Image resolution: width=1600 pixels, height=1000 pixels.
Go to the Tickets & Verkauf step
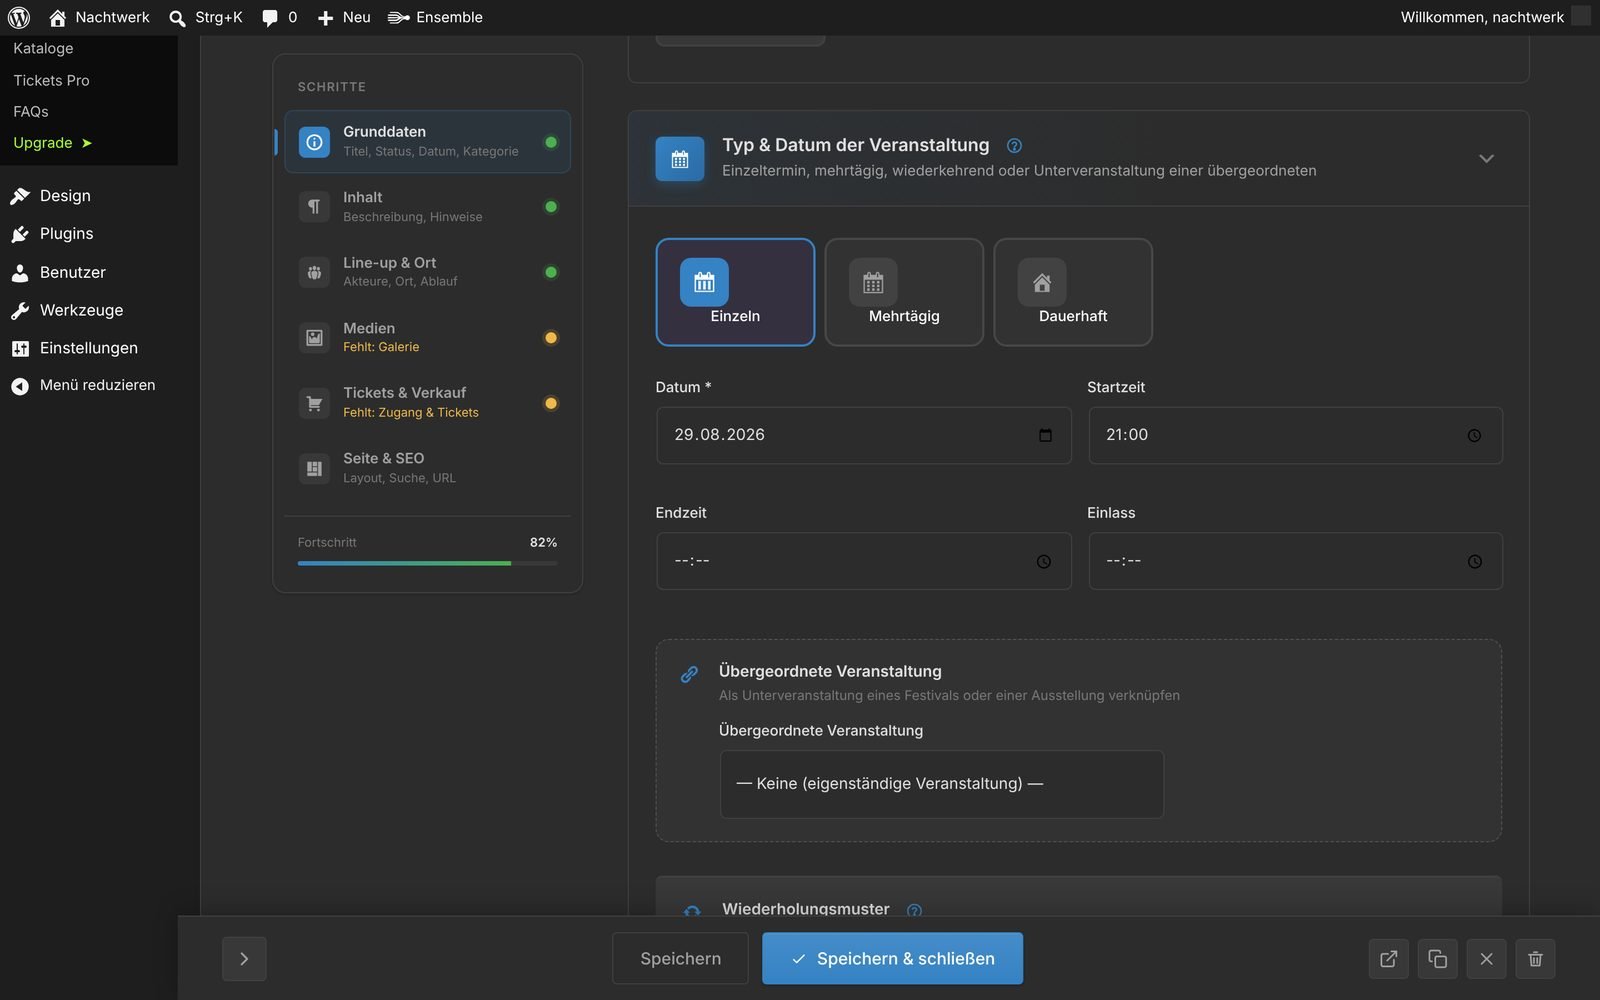(427, 403)
